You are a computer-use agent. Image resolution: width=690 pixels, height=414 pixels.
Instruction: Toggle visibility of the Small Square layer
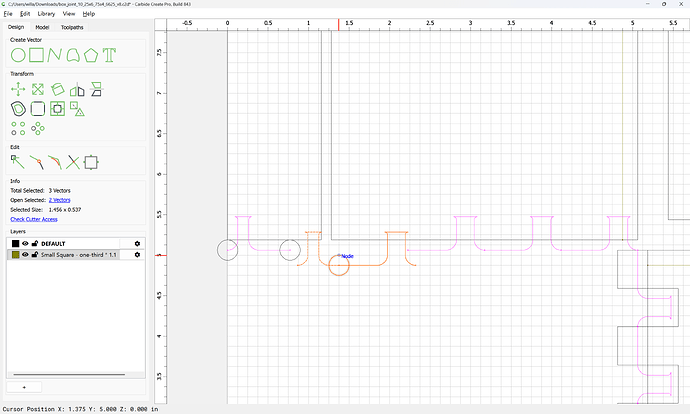[25, 255]
